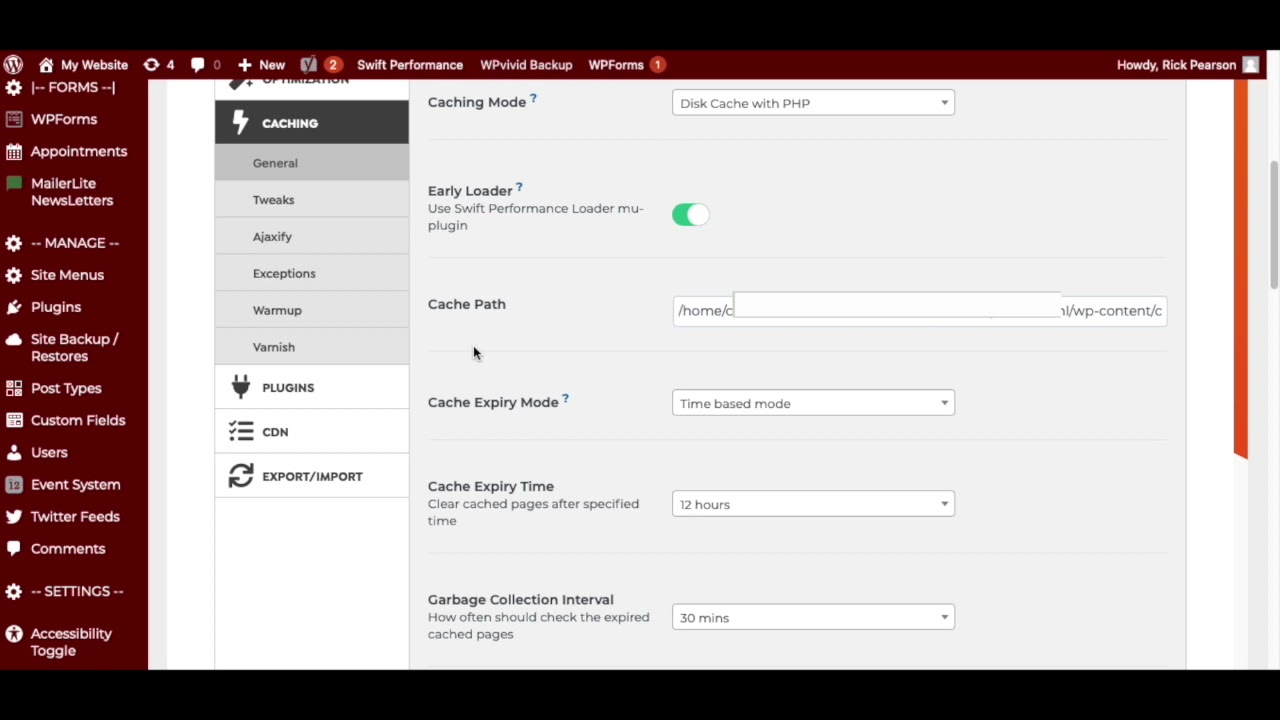Open the Garbage Collection Interval dropdown
Viewport: 1280px width, 720px height.
click(813, 617)
